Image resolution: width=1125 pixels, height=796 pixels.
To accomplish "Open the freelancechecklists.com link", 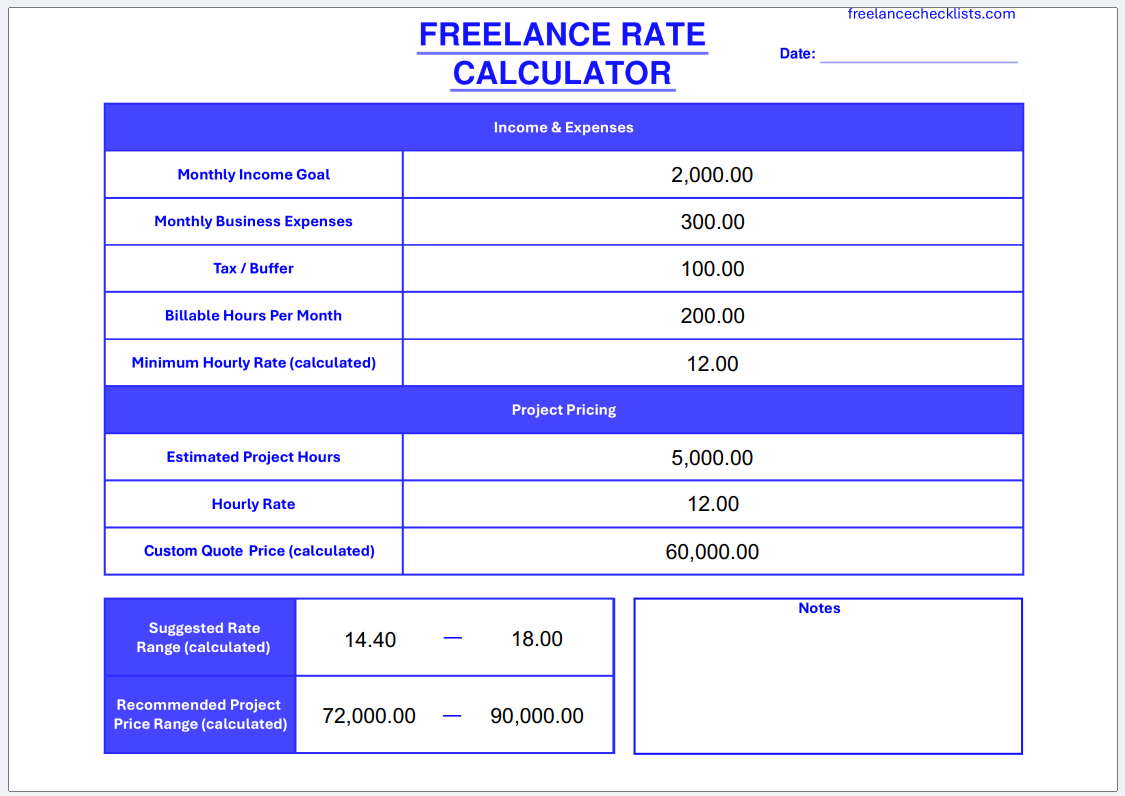I will coord(931,14).
